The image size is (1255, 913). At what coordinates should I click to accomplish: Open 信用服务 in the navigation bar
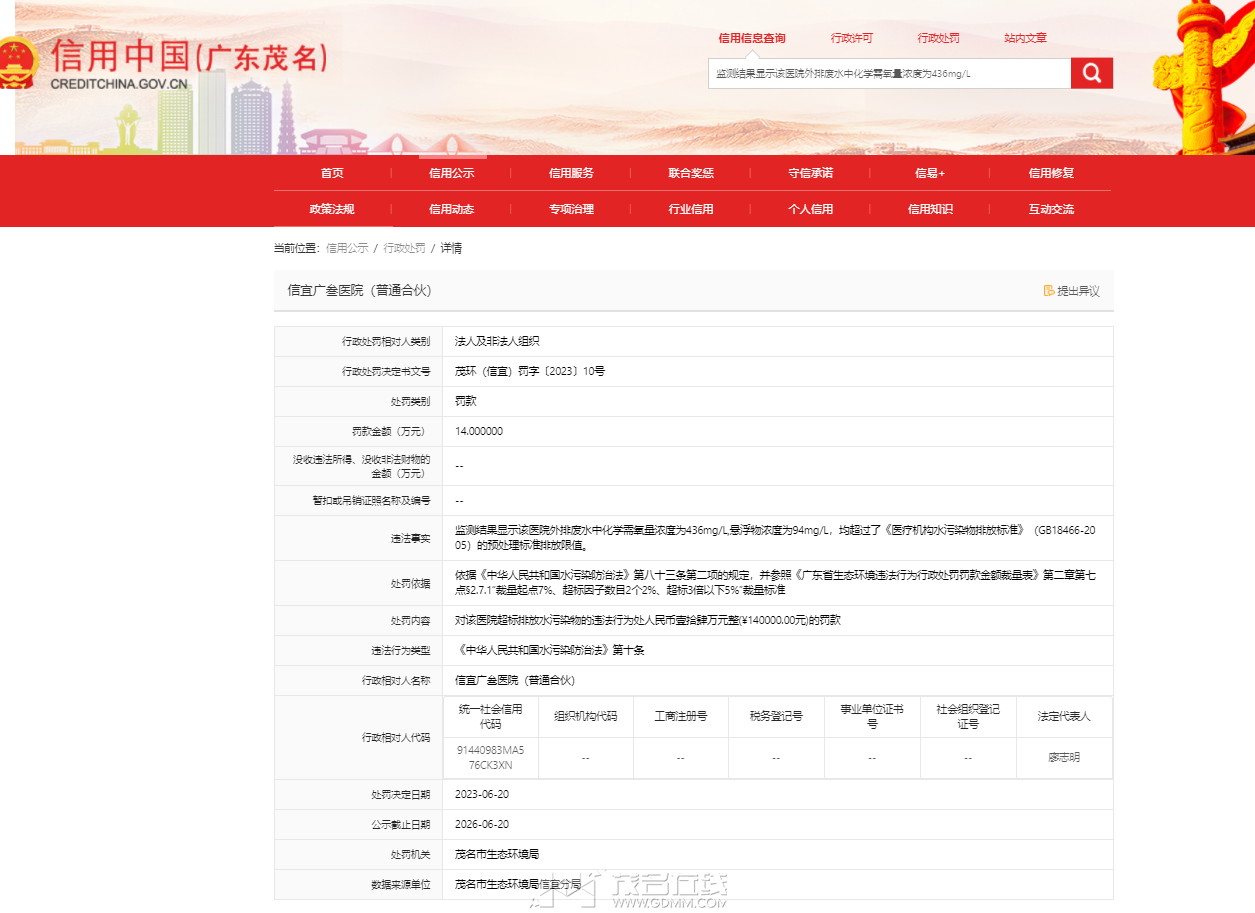571,173
